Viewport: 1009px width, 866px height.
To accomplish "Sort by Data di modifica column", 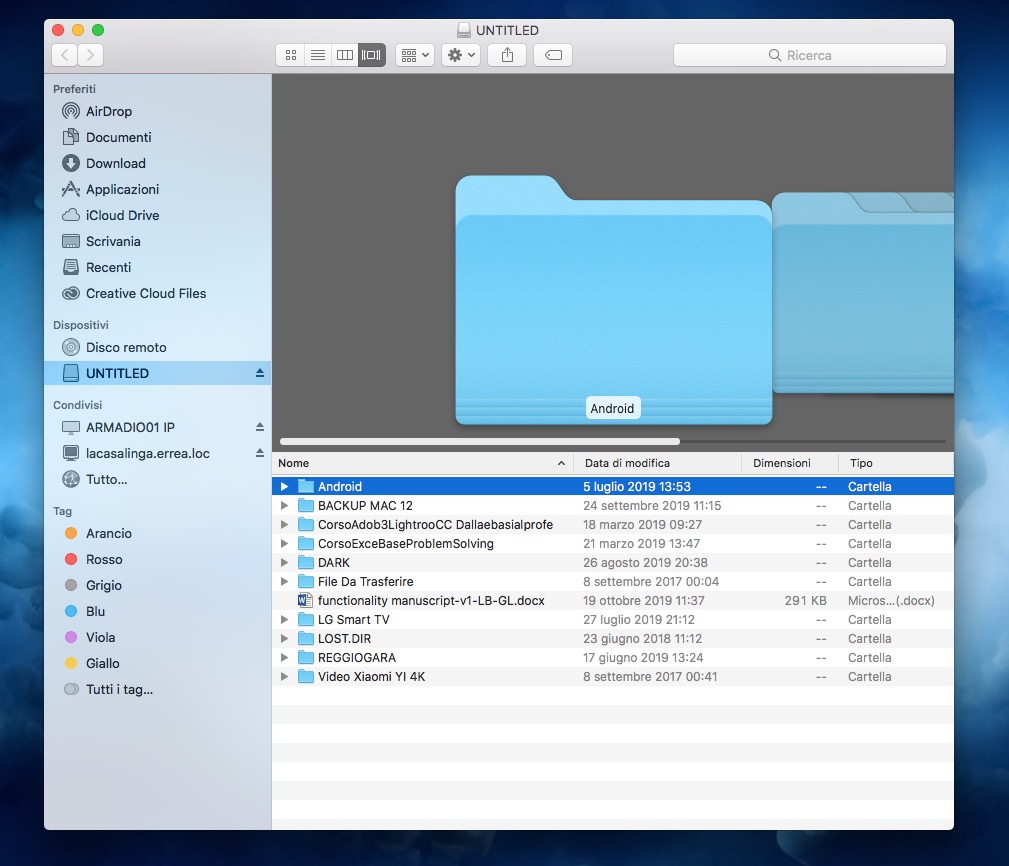I will [x=627, y=463].
